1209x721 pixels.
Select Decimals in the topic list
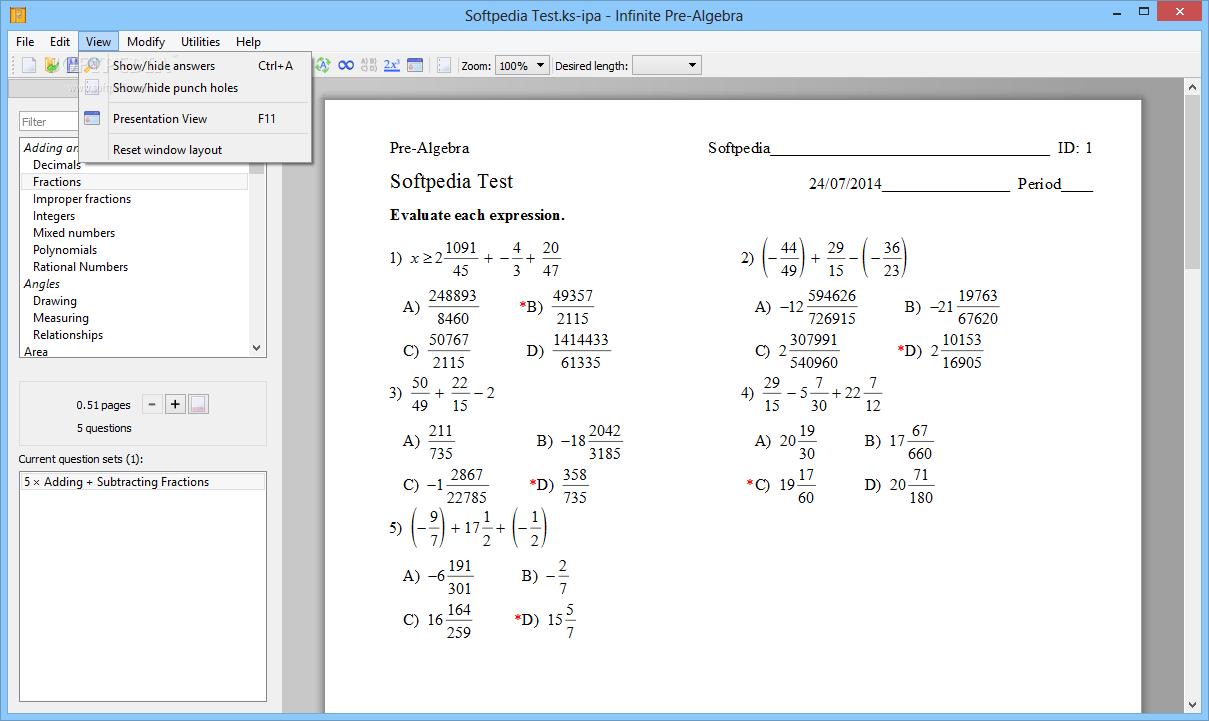(57, 165)
